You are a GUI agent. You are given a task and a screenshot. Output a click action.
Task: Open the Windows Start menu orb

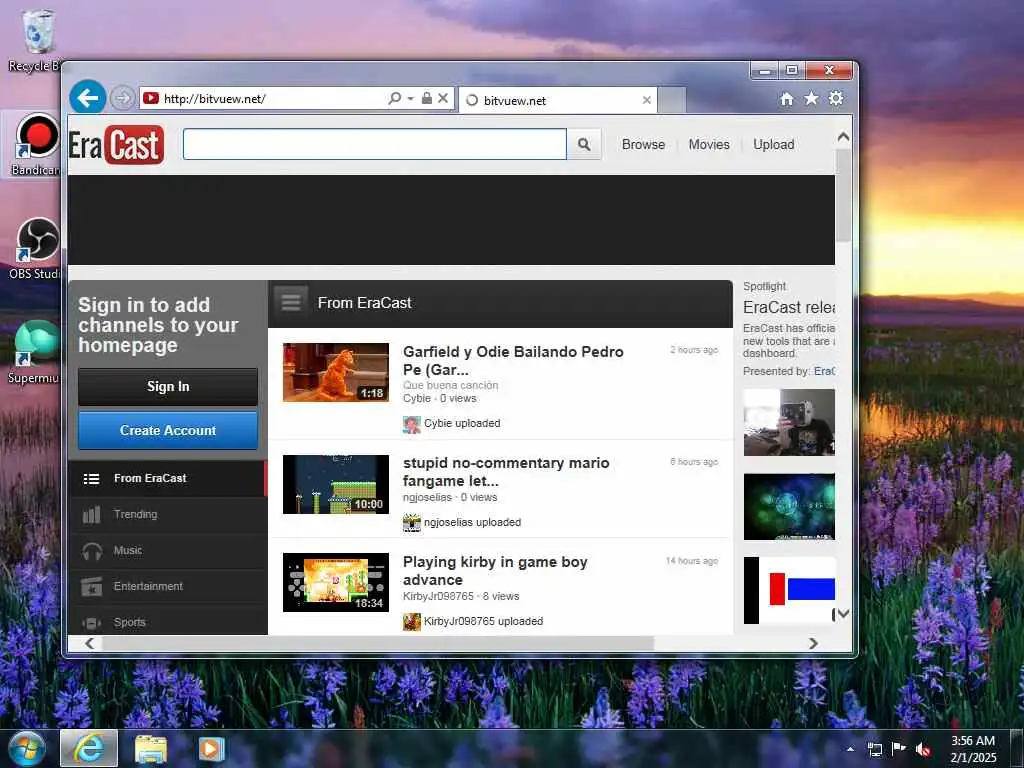25,748
